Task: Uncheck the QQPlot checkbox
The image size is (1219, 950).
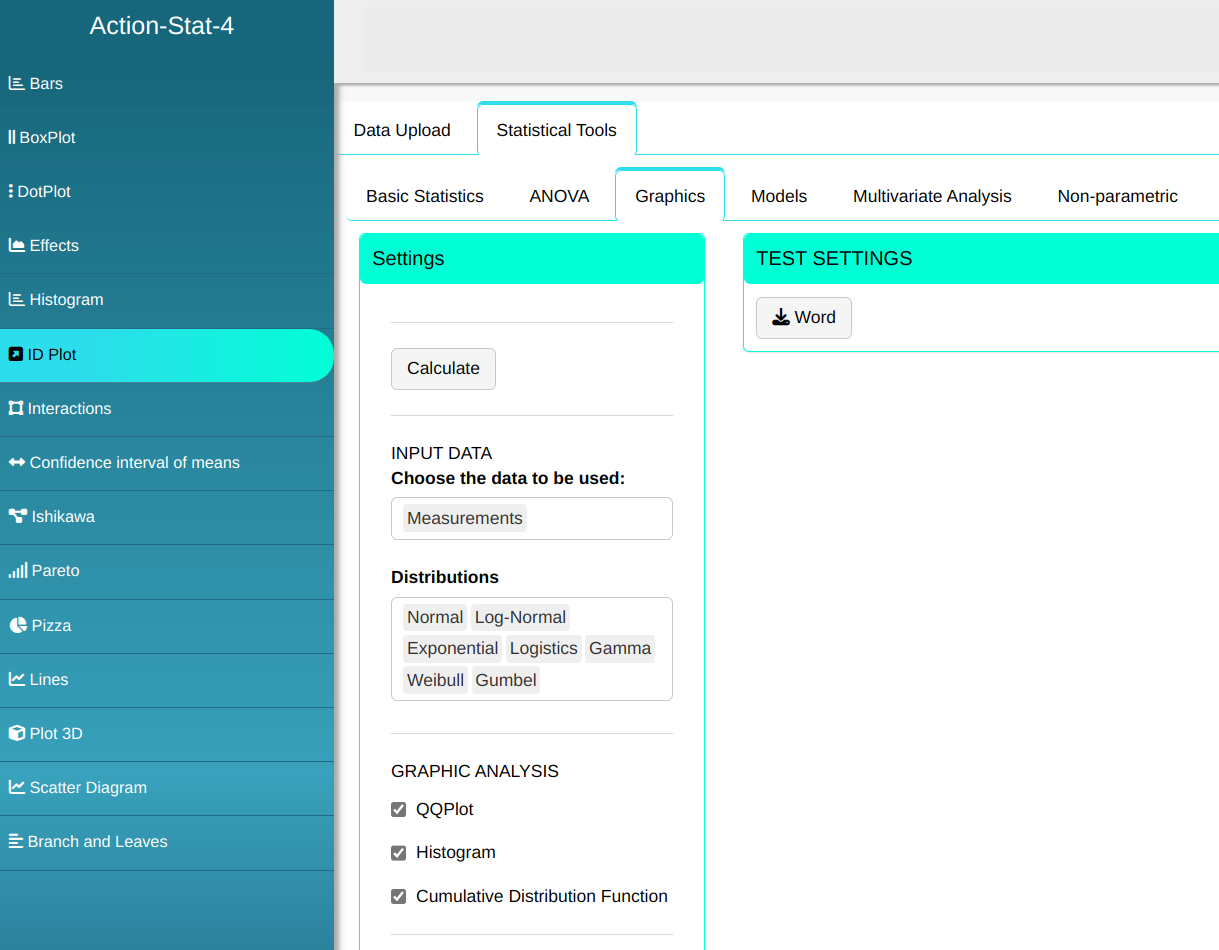Action: point(399,810)
